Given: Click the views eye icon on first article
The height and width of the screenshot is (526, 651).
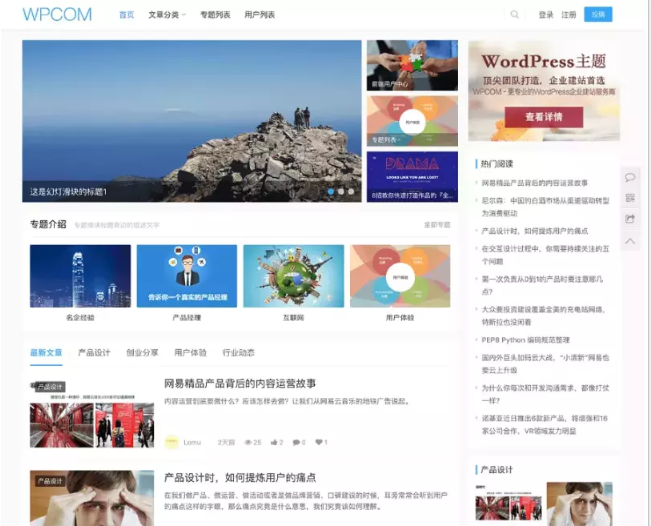Looking at the screenshot, I should click(x=248, y=443).
